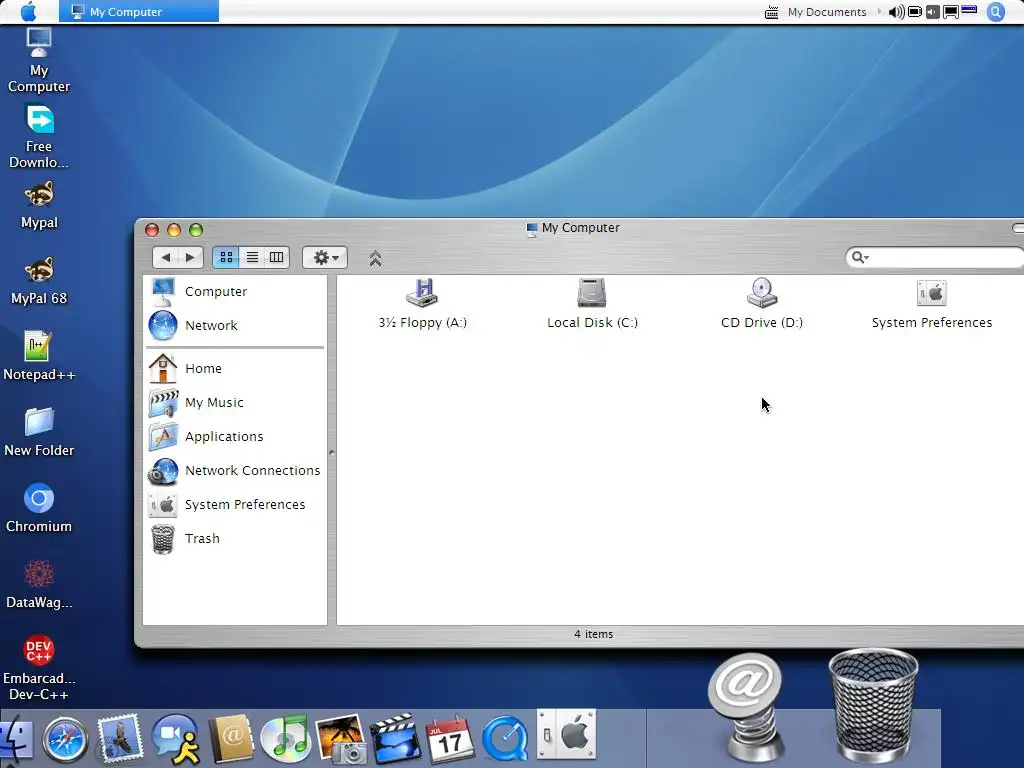The image size is (1024, 768).
Task: Open Free Download desktop icon
Action: [39, 136]
